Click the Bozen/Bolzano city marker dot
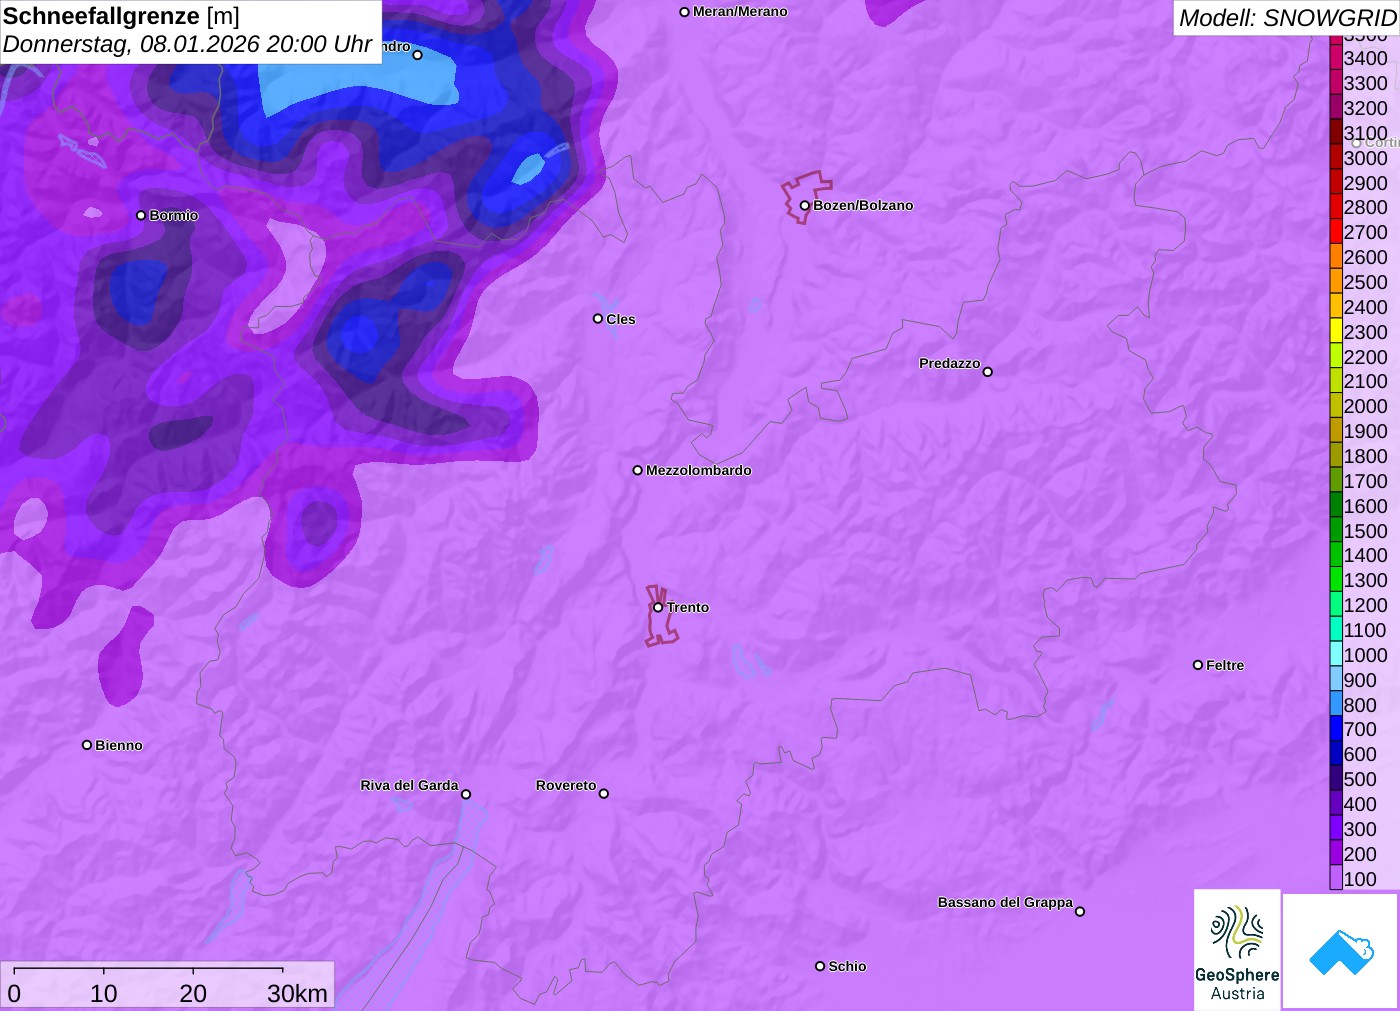1400x1011 pixels. [x=805, y=206]
